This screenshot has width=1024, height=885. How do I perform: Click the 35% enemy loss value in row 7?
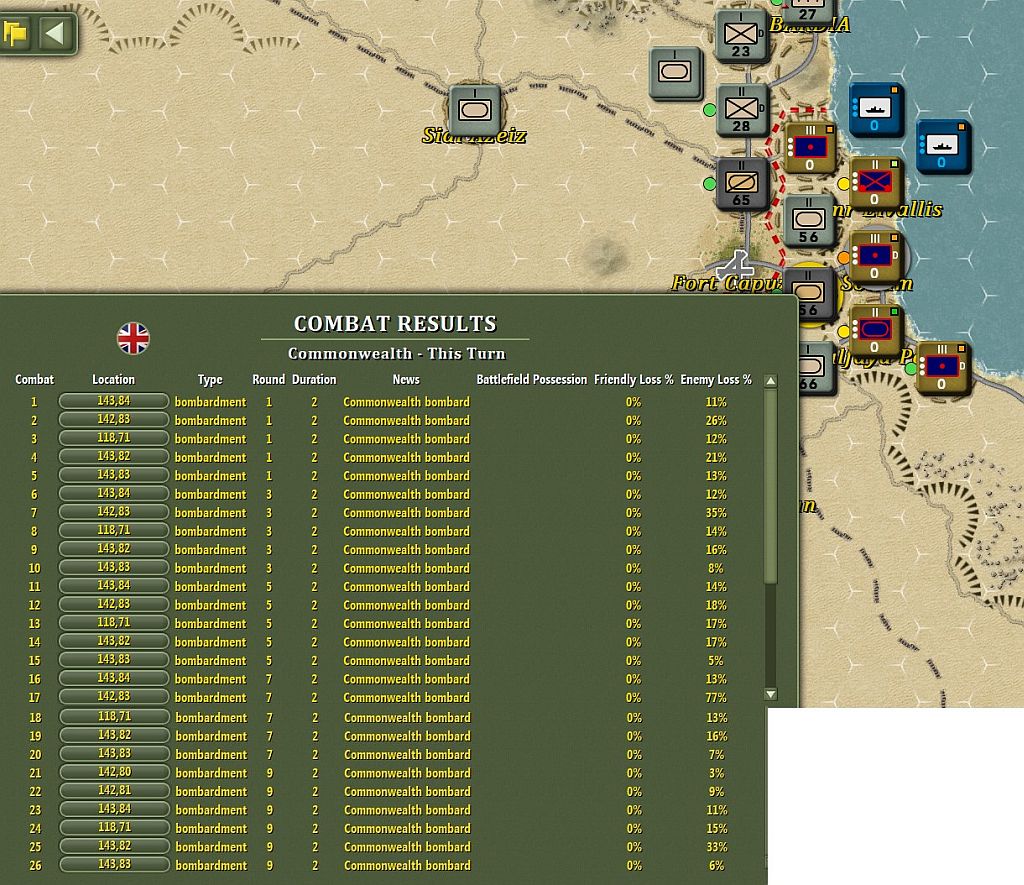click(716, 513)
